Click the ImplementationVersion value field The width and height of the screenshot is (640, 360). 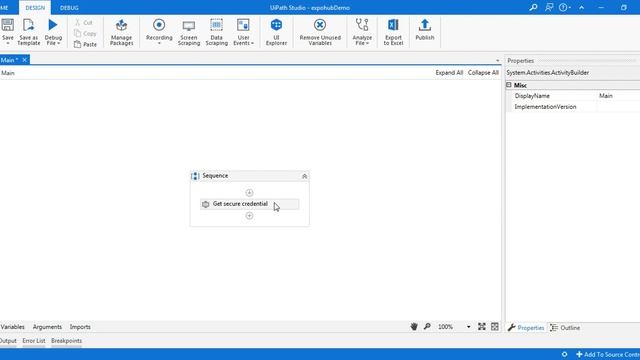coord(618,107)
